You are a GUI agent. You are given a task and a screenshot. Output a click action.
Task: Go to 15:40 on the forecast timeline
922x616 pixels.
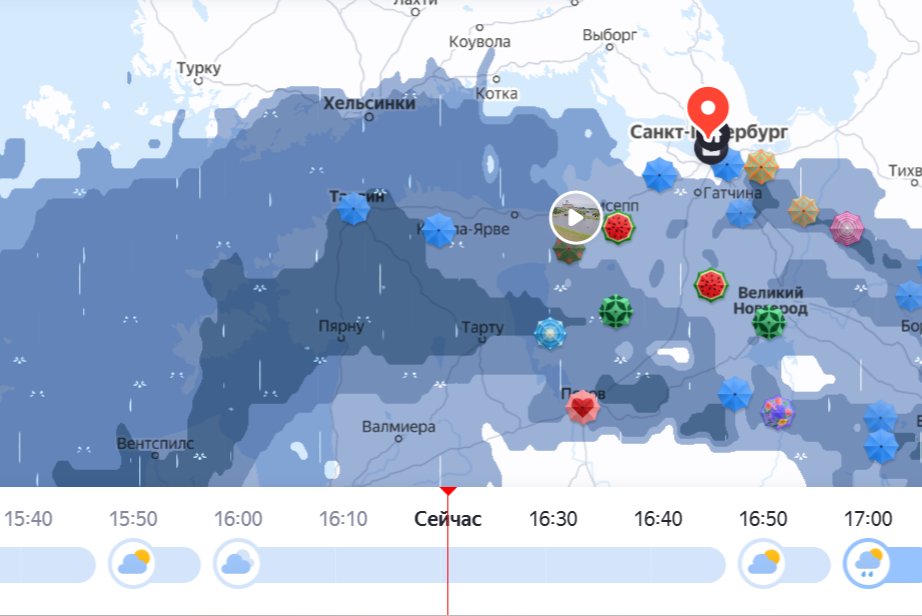pyautogui.click(x=28, y=519)
